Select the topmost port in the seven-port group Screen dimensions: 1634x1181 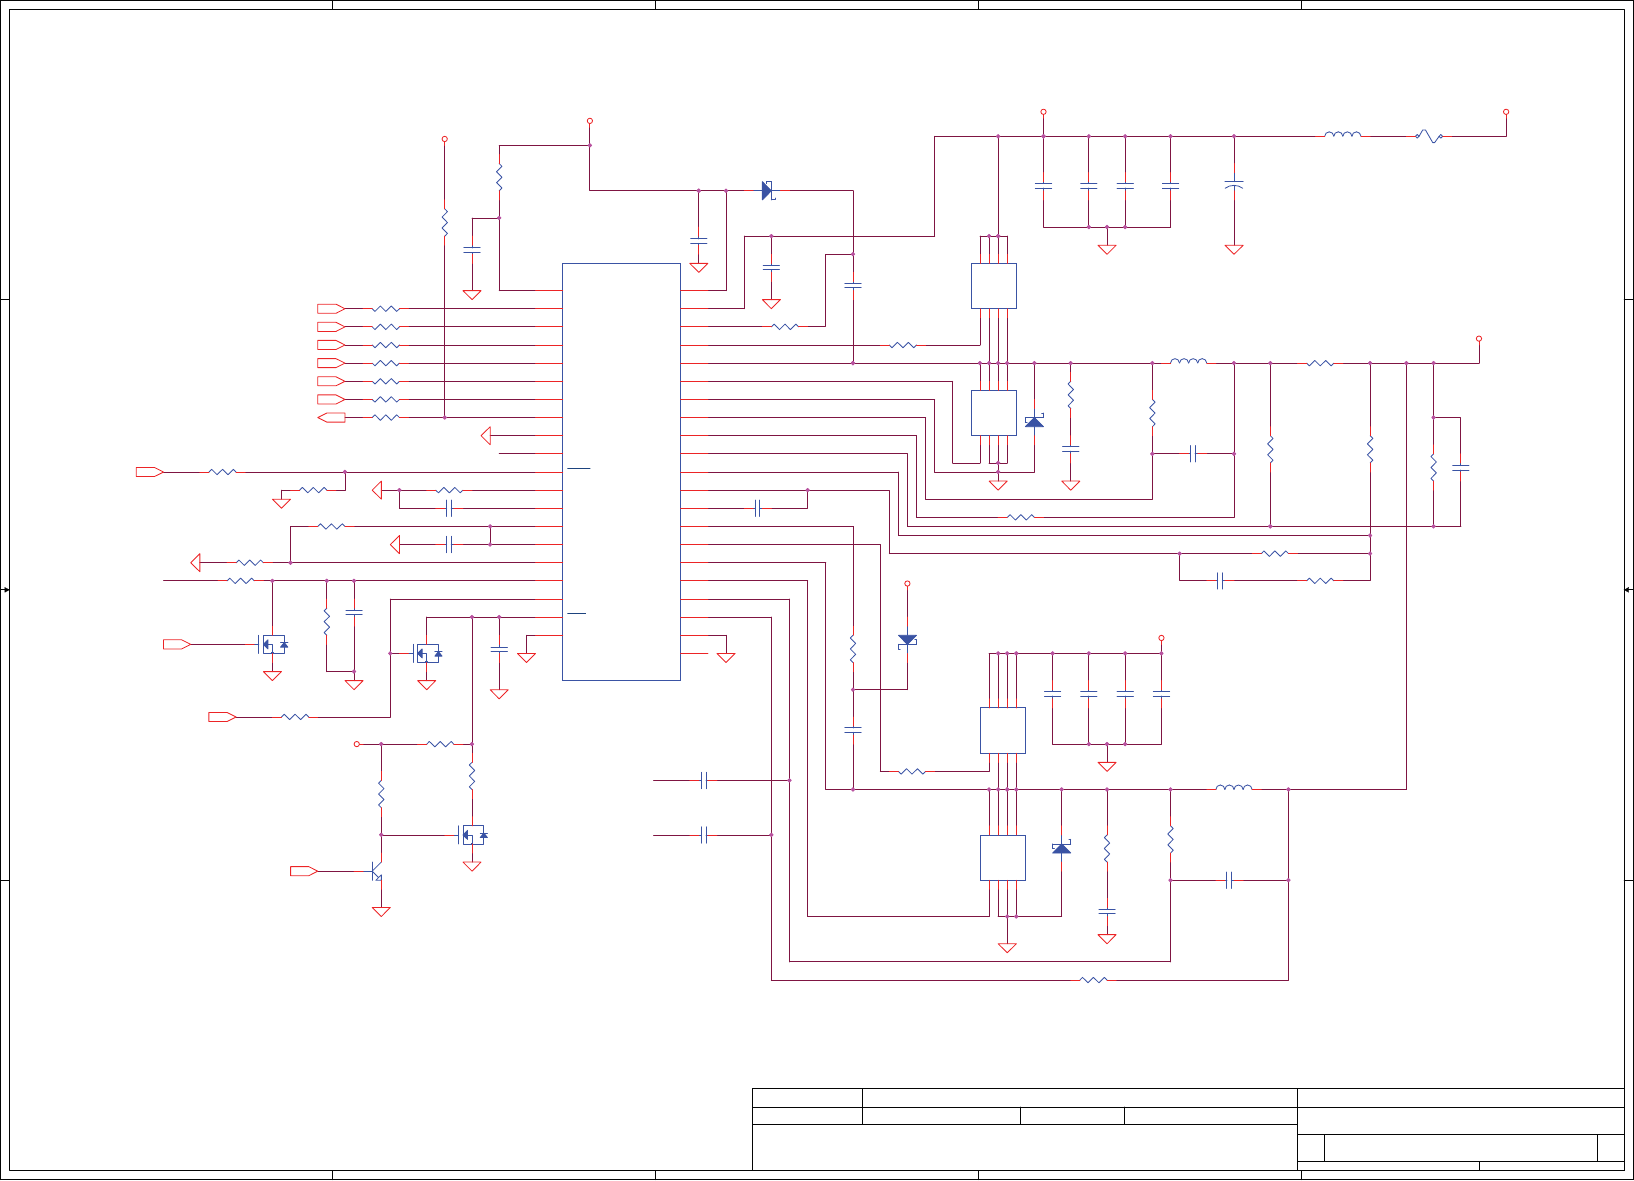tap(331, 308)
